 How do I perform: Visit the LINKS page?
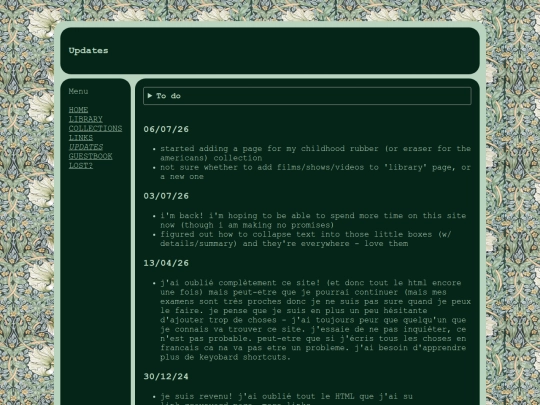click(x=81, y=138)
